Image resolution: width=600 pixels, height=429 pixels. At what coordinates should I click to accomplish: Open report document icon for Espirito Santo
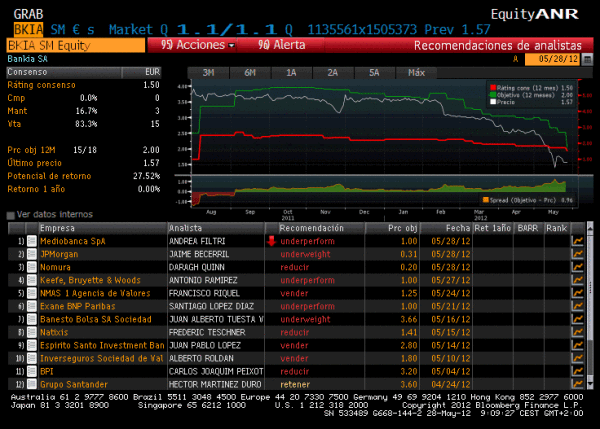[x=32, y=345]
